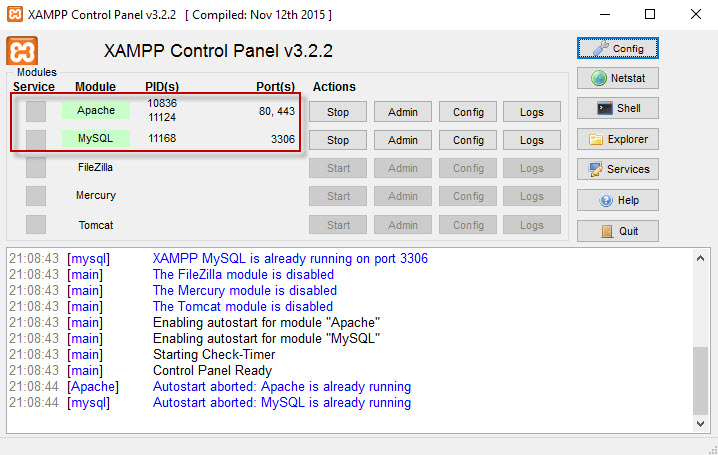Screen dimensions: 718x455
Task: Open Admin for MySQL
Action: click(x=402, y=140)
